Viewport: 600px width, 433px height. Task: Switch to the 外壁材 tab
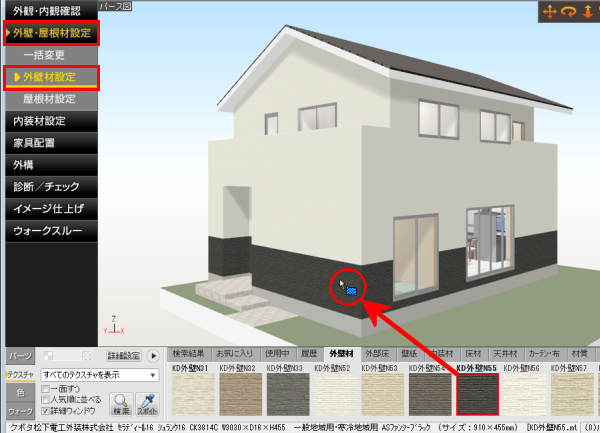click(x=341, y=354)
